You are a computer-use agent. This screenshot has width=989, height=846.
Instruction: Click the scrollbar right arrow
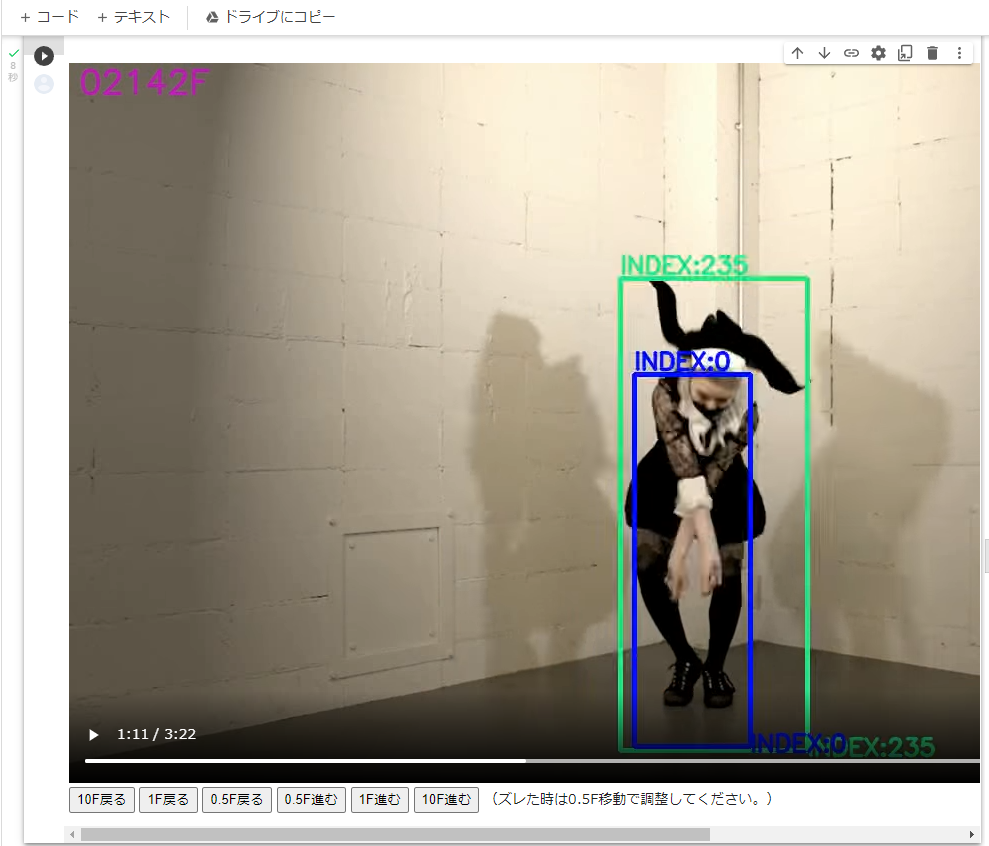[x=972, y=835]
